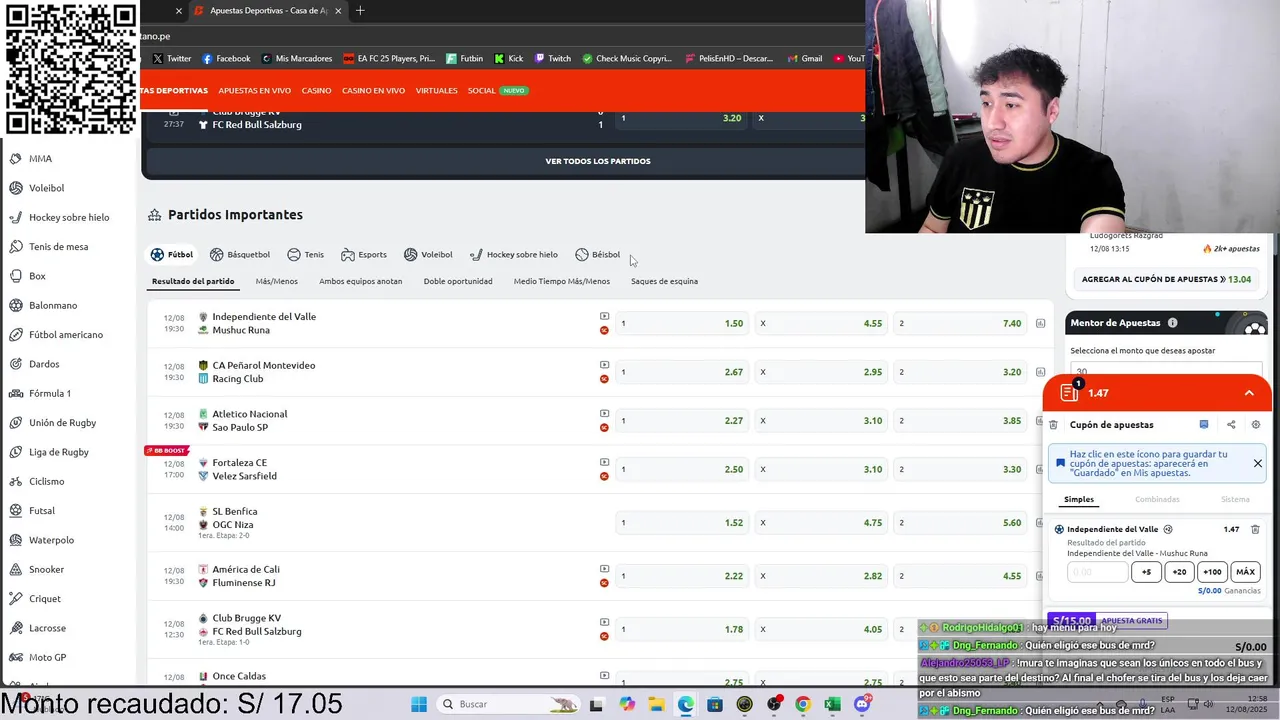Click Windows Start button
Screen dimensions: 1280x720
coord(418,704)
